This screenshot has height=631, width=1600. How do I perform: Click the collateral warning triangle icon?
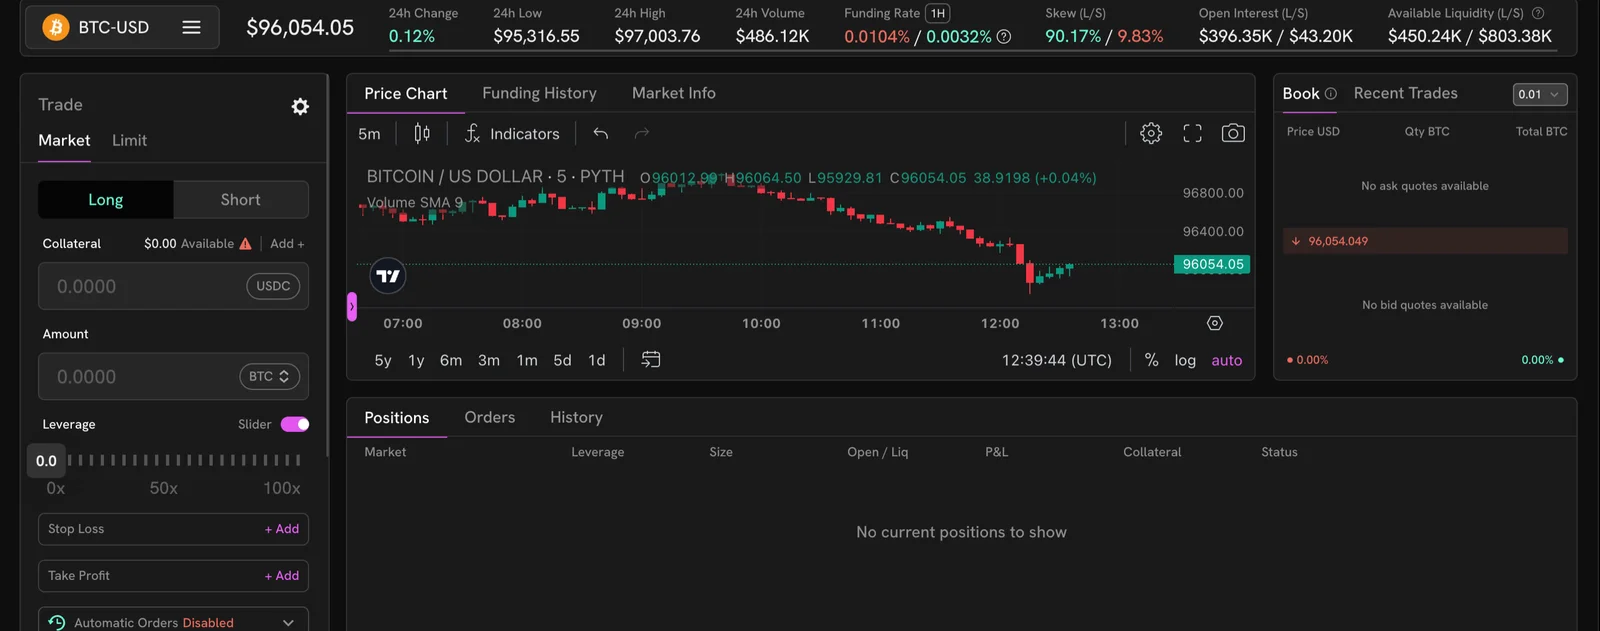point(245,243)
